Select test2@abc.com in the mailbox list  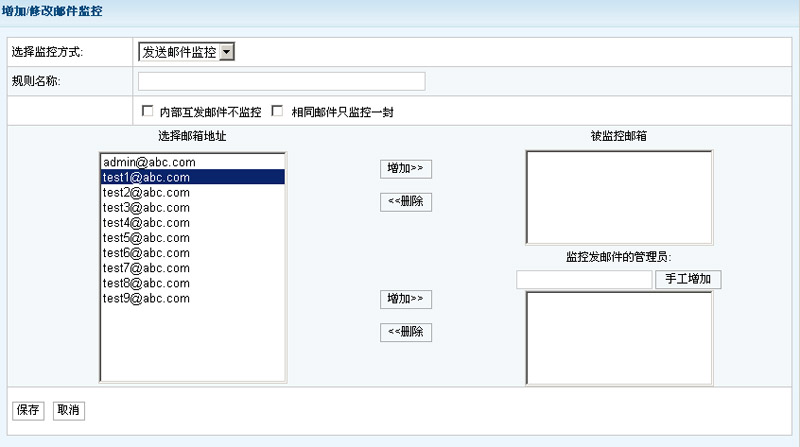coord(146,192)
